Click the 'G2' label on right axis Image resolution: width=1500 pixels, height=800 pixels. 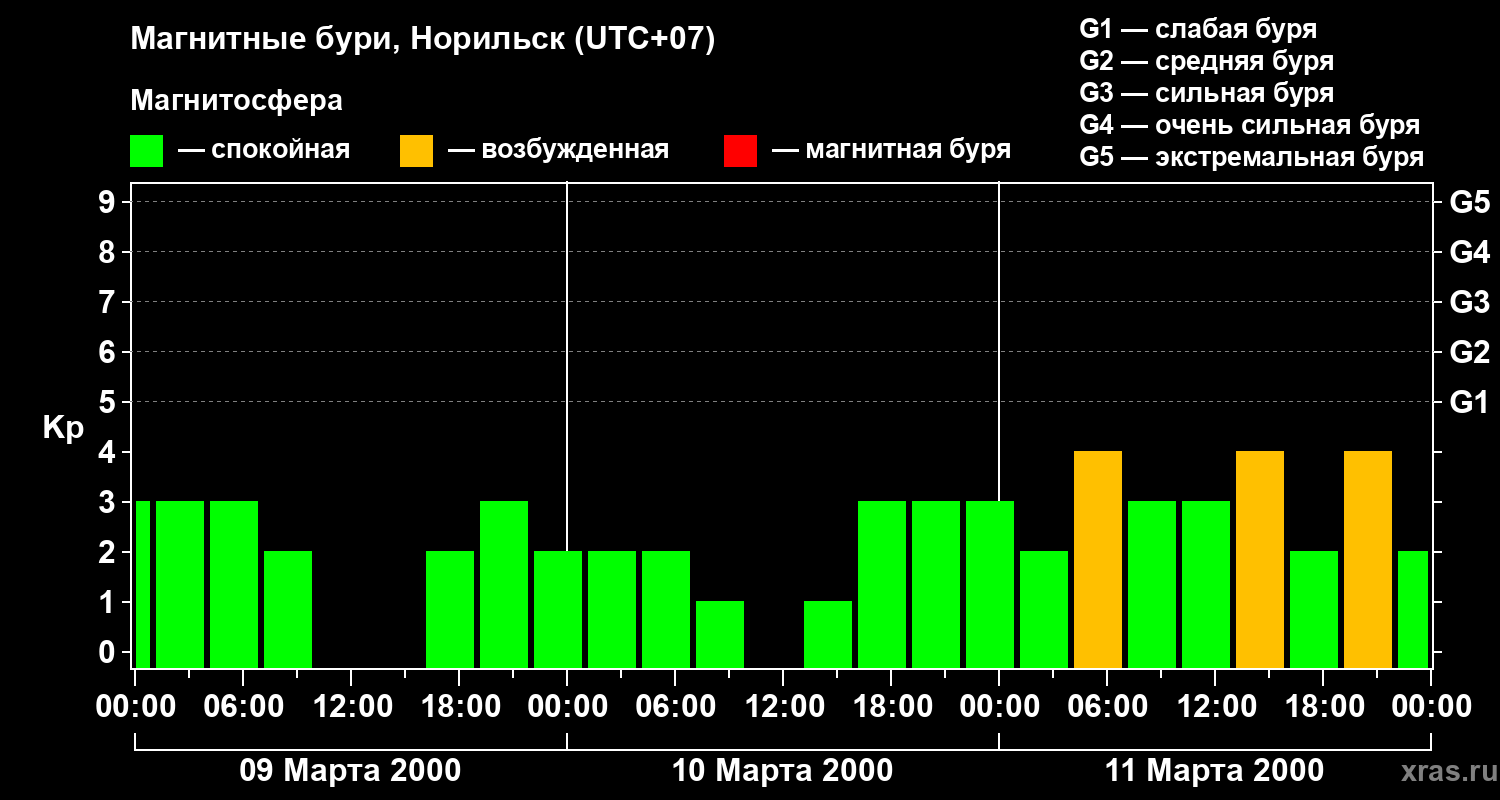(1469, 352)
